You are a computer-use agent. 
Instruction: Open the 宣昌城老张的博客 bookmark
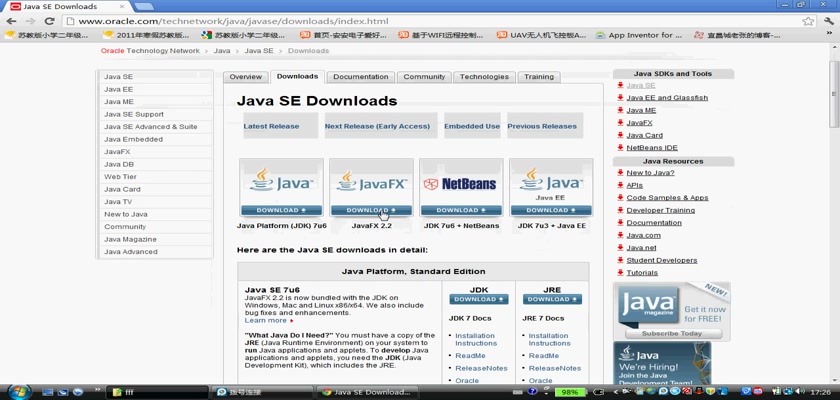point(737,35)
